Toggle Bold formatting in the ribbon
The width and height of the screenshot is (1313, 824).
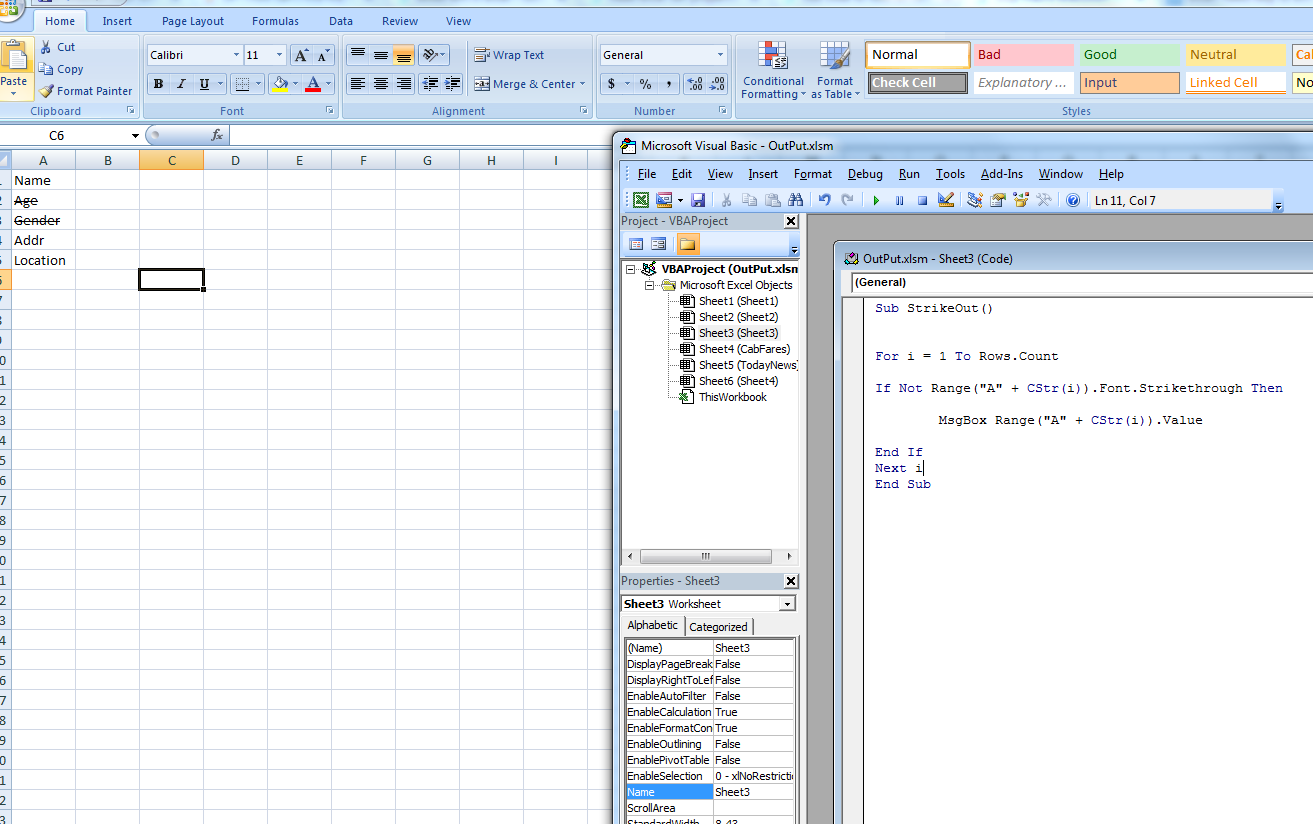pos(158,84)
